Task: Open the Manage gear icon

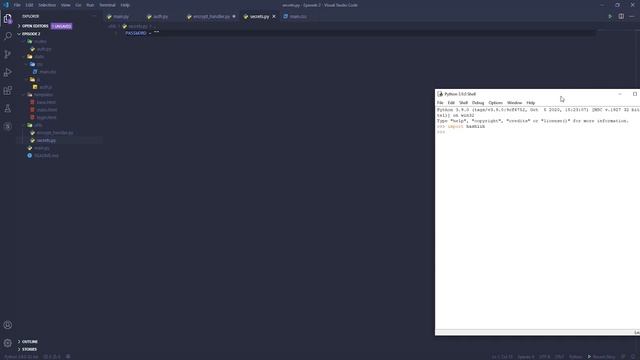Action: tap(7, 343)
